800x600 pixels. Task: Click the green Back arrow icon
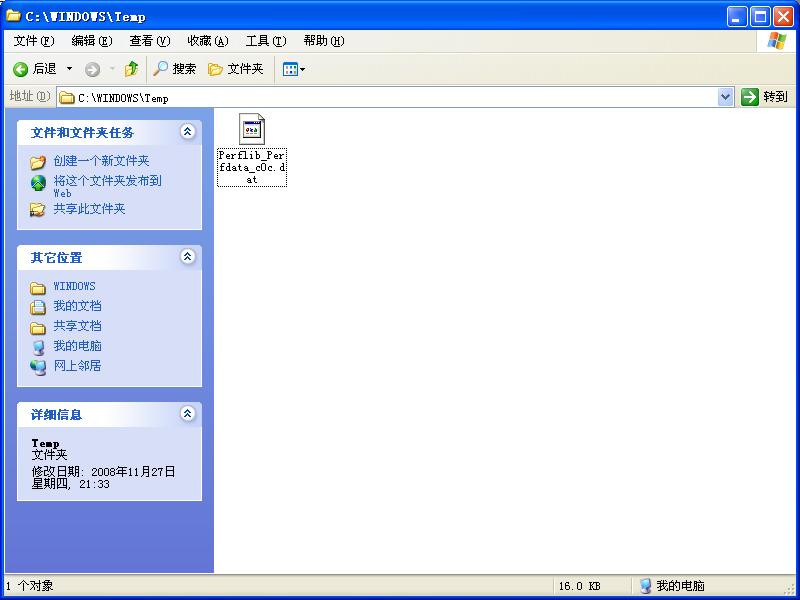20,69
